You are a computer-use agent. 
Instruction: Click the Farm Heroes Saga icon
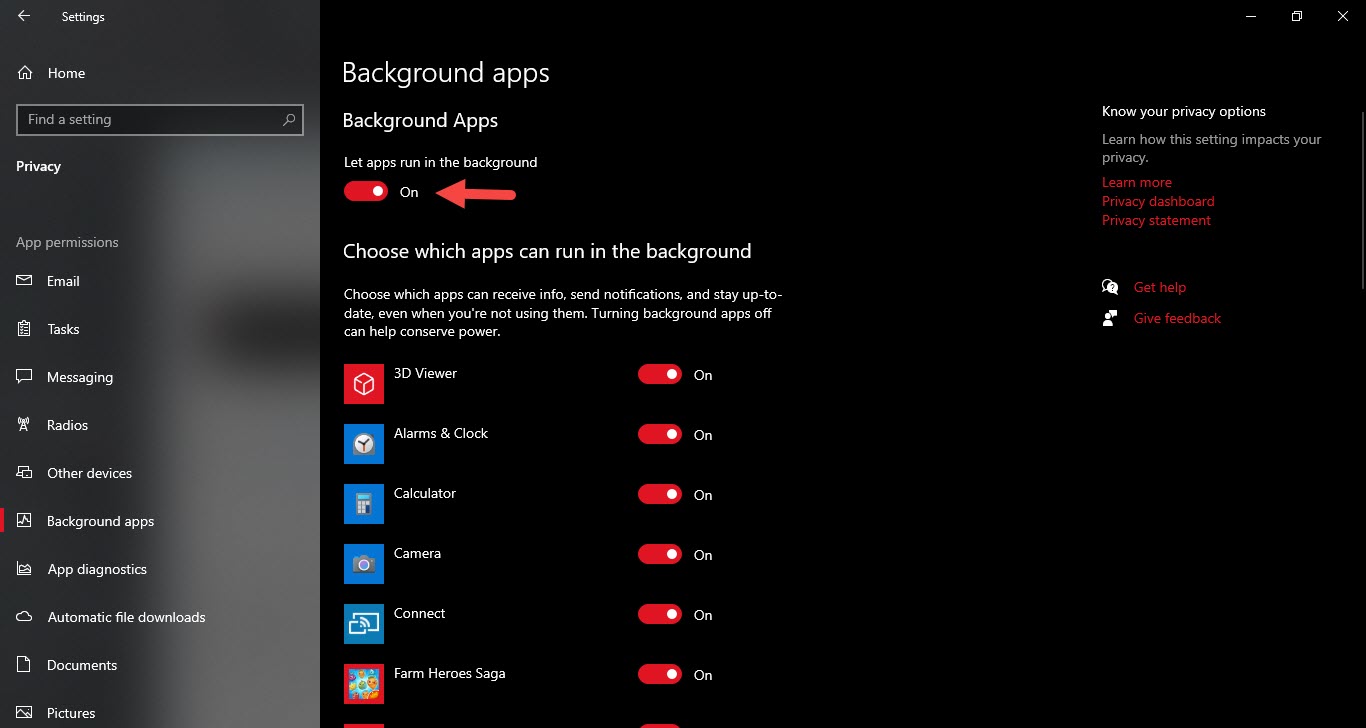click(364, 684)
